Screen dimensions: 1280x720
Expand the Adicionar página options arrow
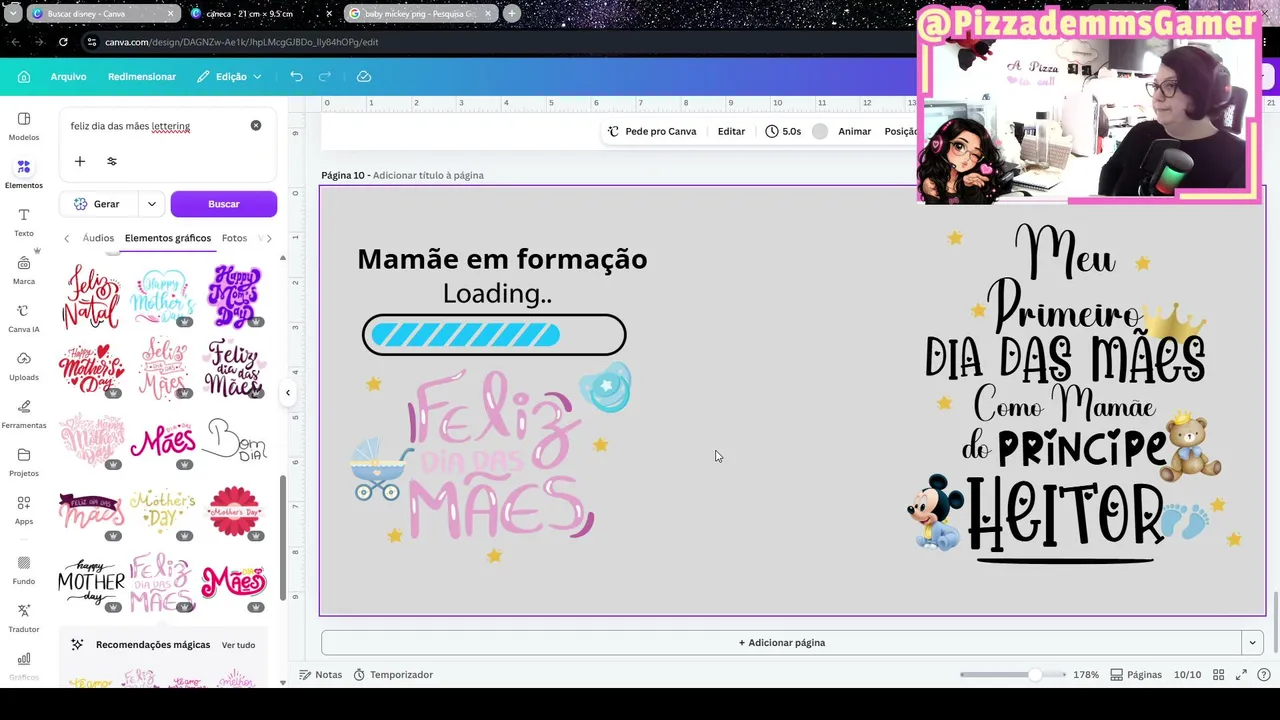coord(1252,643)
